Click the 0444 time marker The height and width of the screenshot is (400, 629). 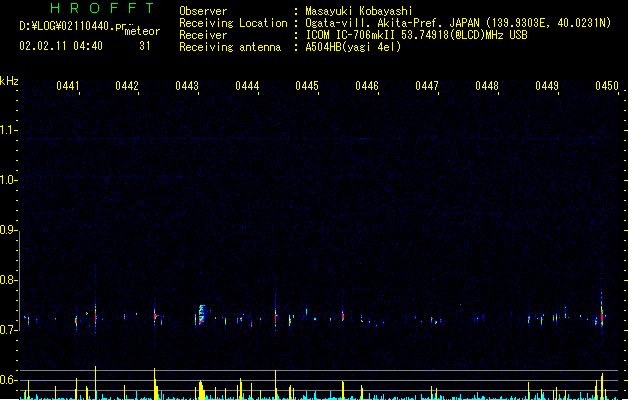coord(247,86)
